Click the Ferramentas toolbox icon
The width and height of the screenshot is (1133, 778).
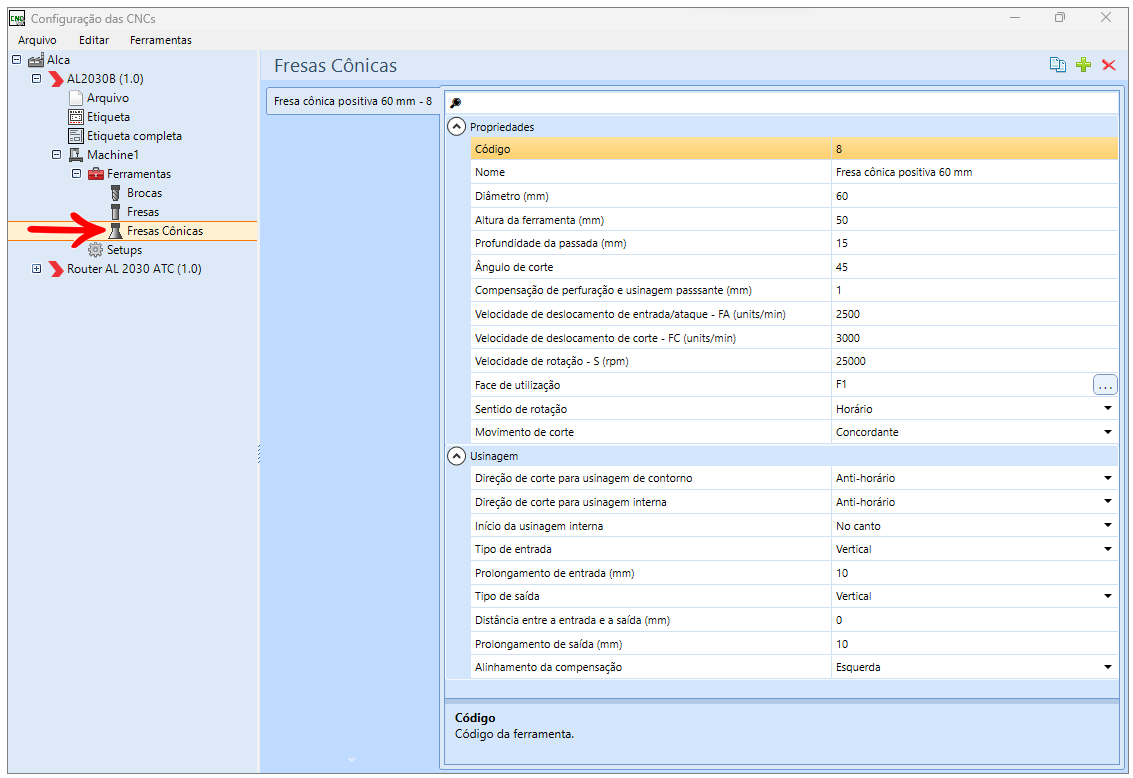pos(95,174)
